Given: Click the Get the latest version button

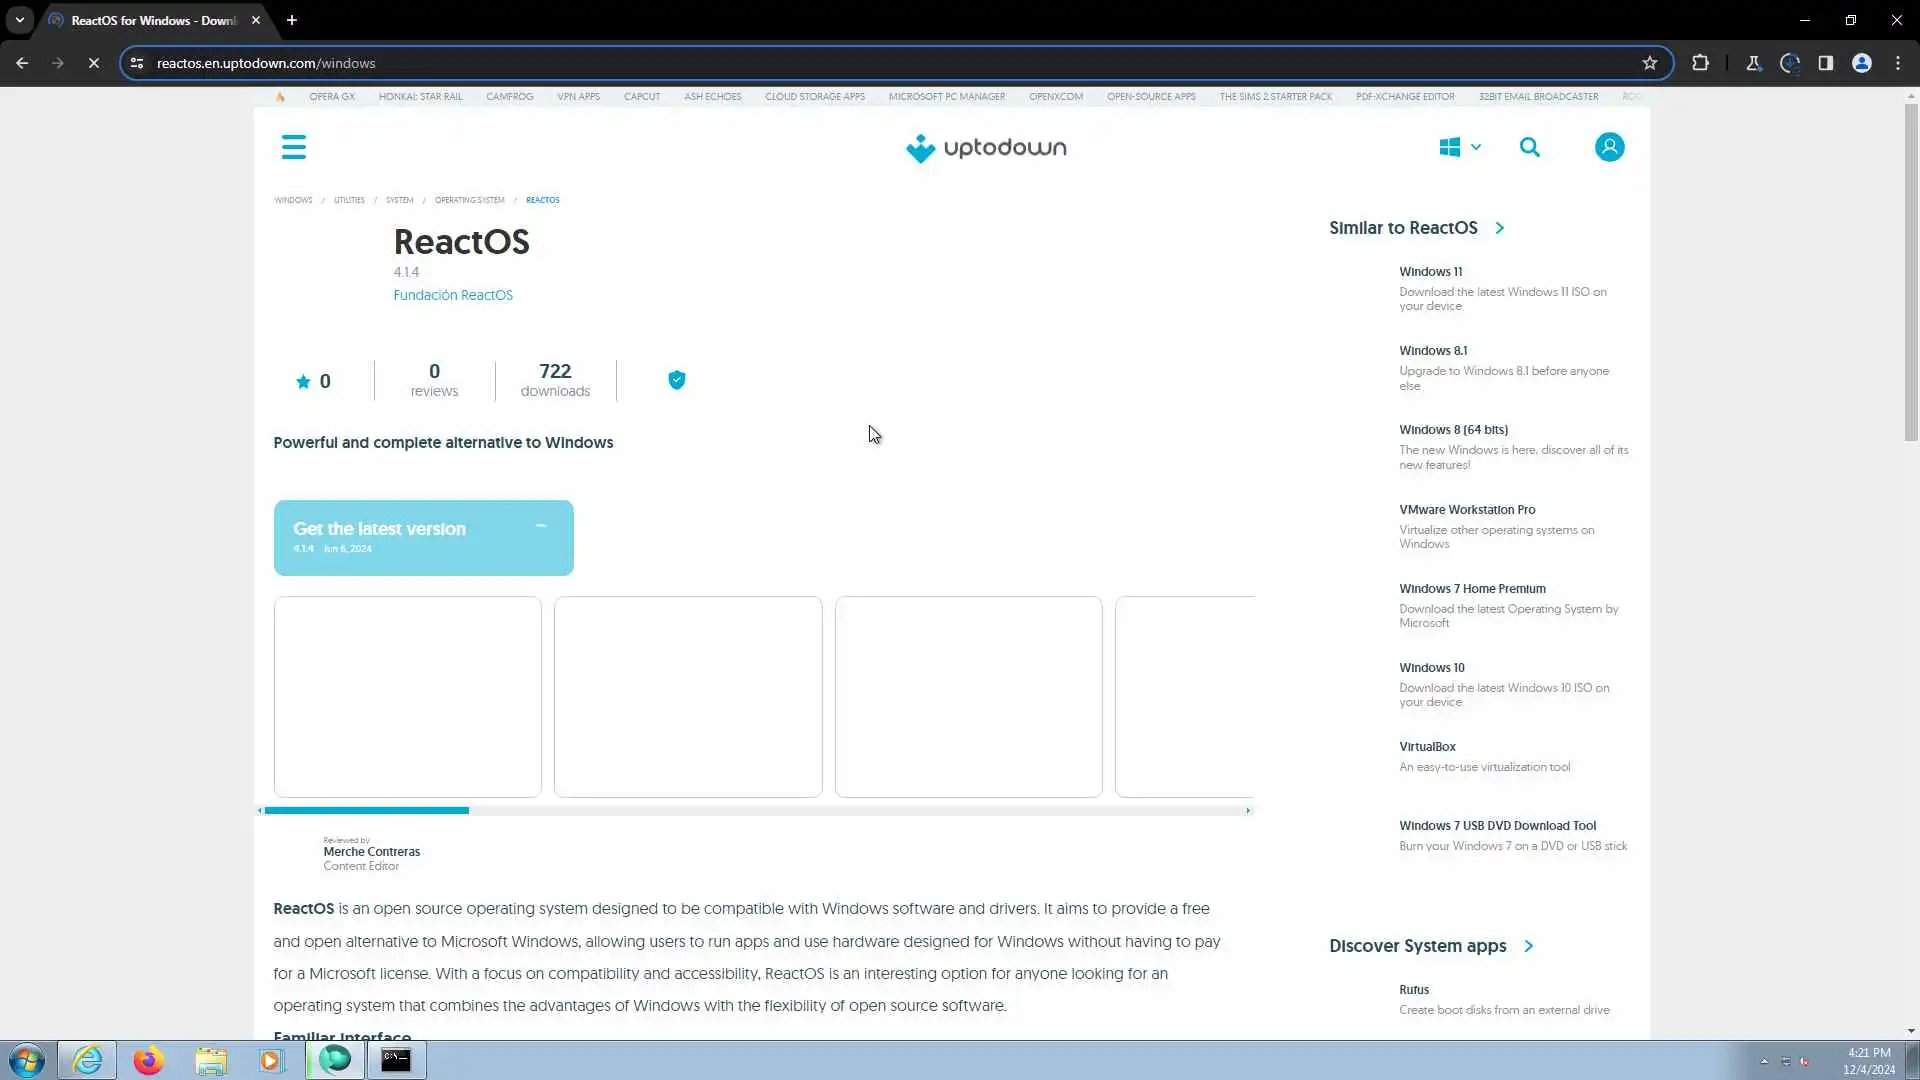Looking at the screenshot, I should coord(423,538).
